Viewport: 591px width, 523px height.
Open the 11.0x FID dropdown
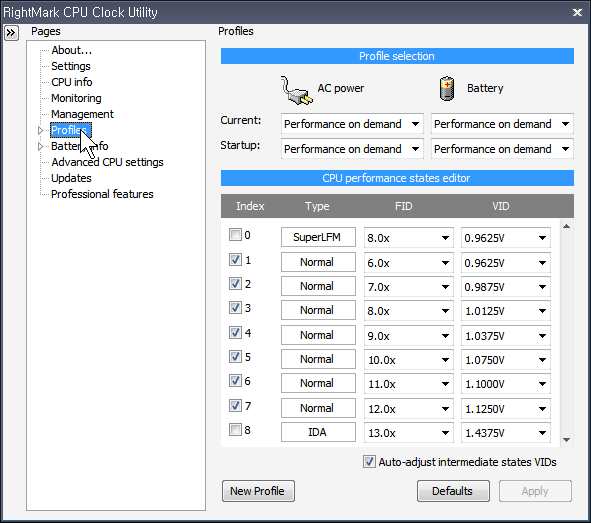coord(409,384)
